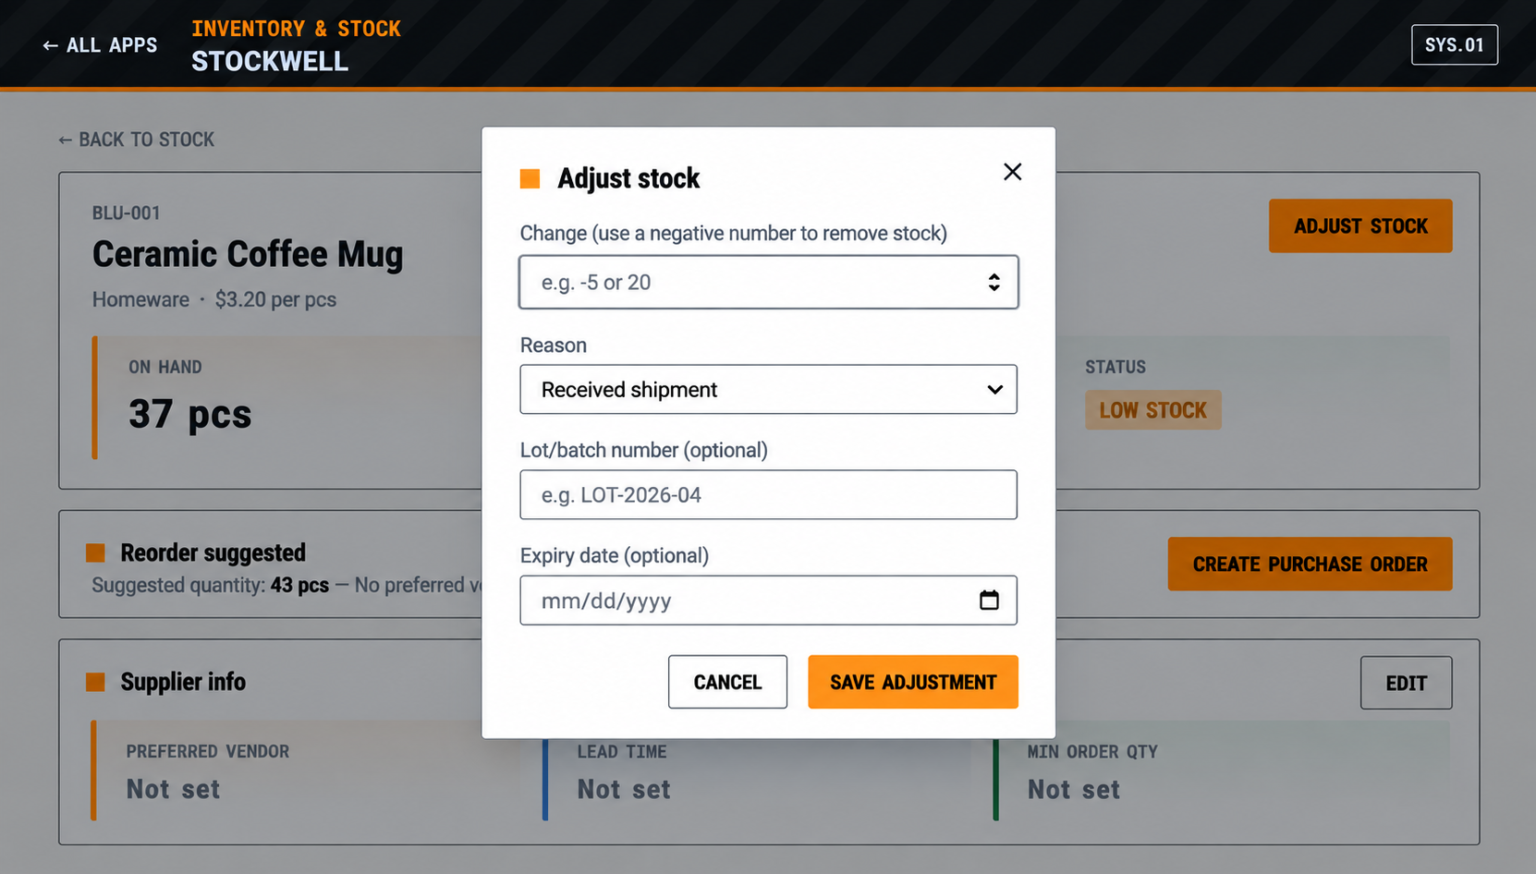Focus the Change quantity input field

click(x=768, y=282)
